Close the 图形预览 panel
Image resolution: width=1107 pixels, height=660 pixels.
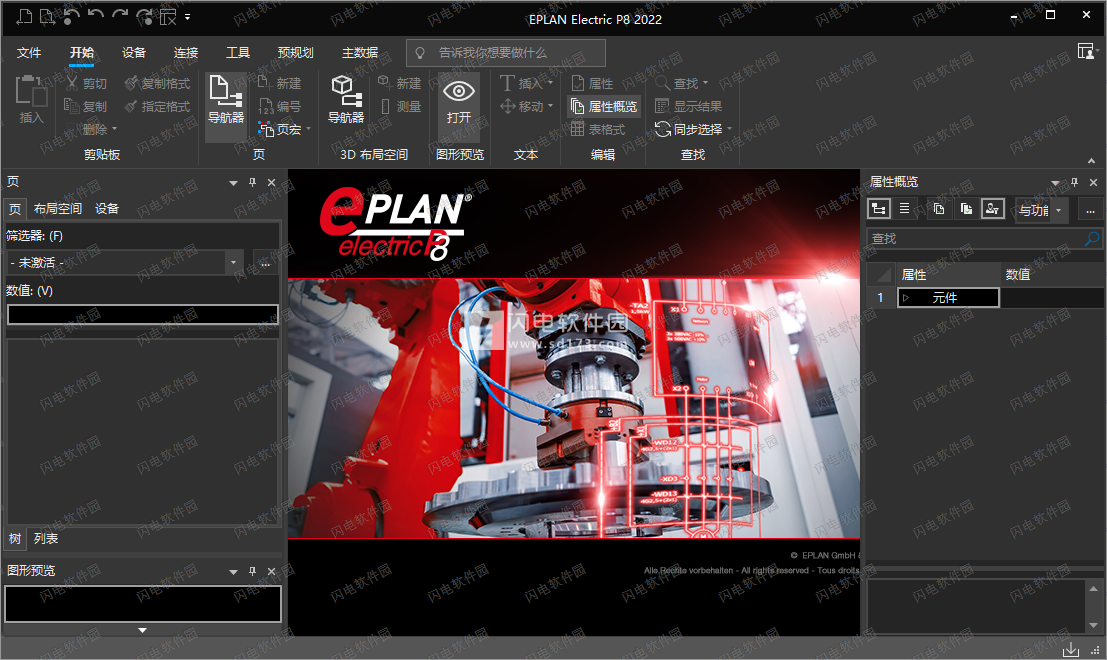(271, 571)
